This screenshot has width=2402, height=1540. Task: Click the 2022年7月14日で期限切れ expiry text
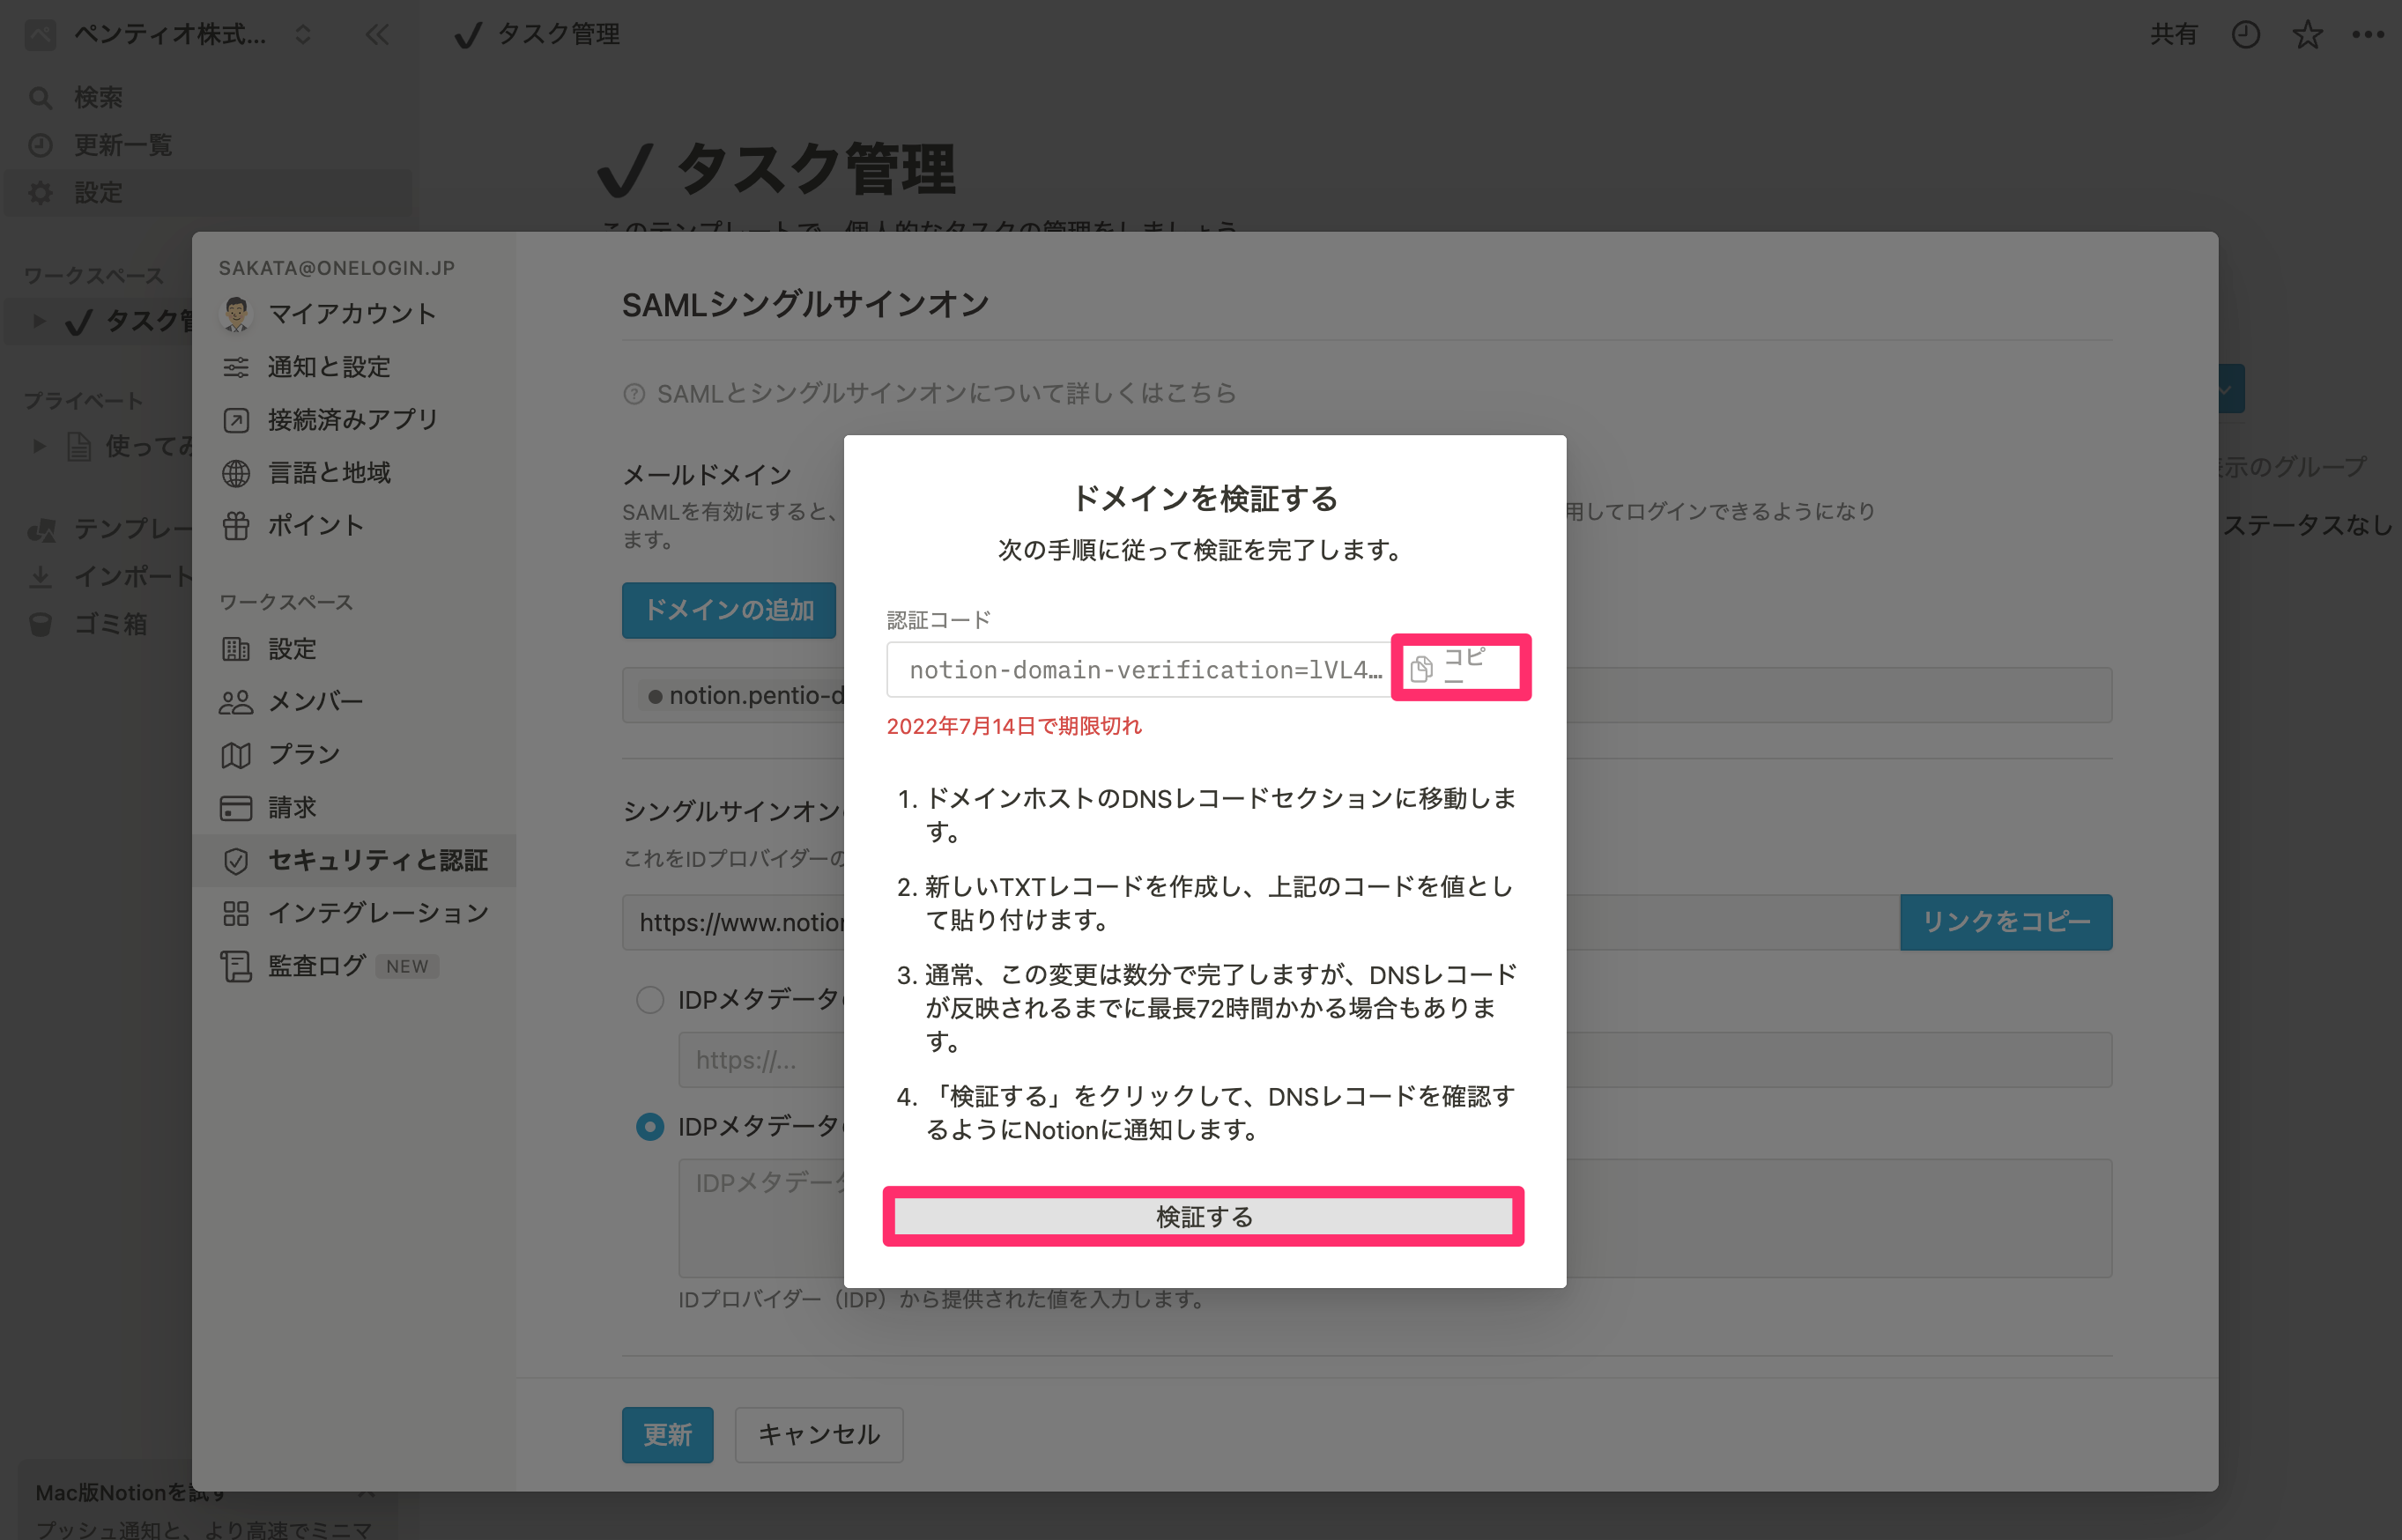point(1014,726)
